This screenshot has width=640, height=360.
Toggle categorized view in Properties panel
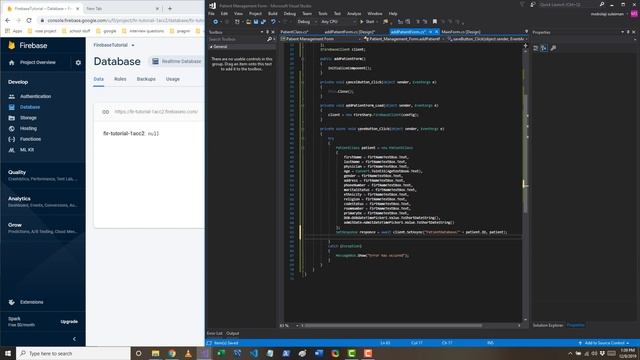tap(536, 48)
